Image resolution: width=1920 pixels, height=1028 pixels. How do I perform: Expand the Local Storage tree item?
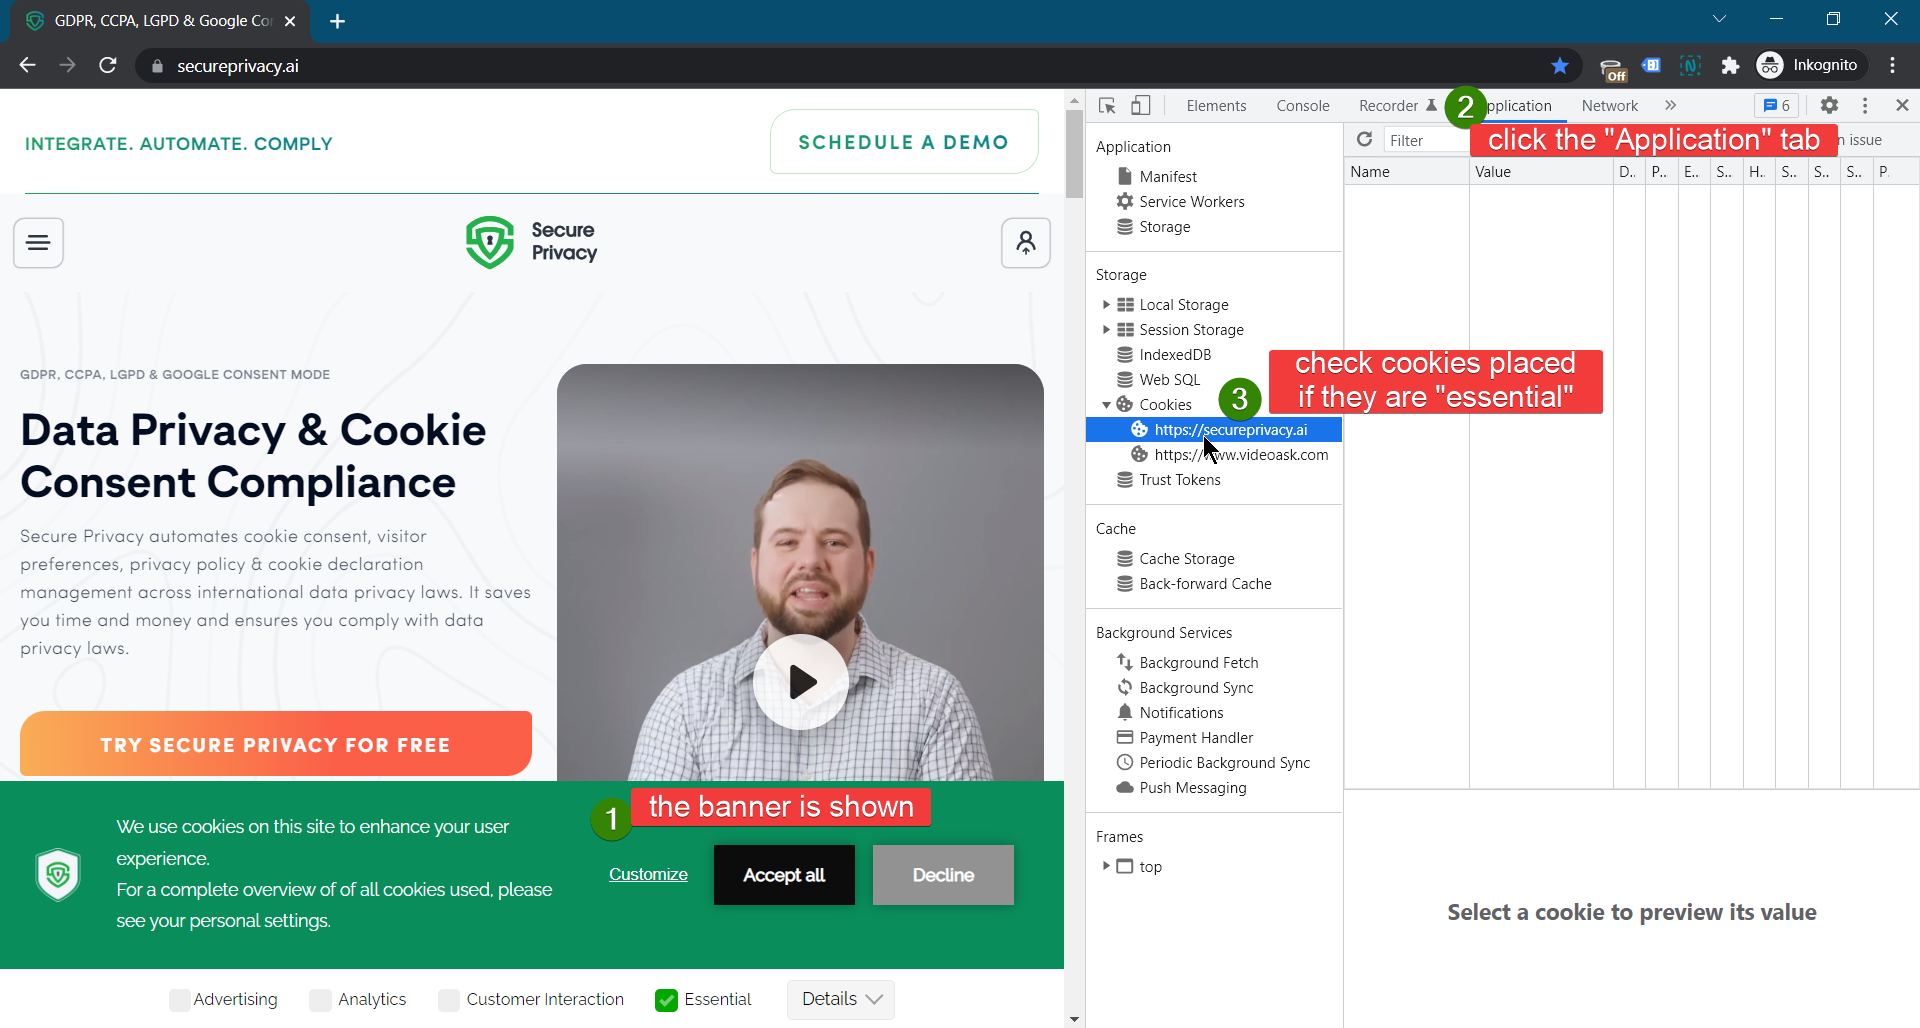(1106, 305)
